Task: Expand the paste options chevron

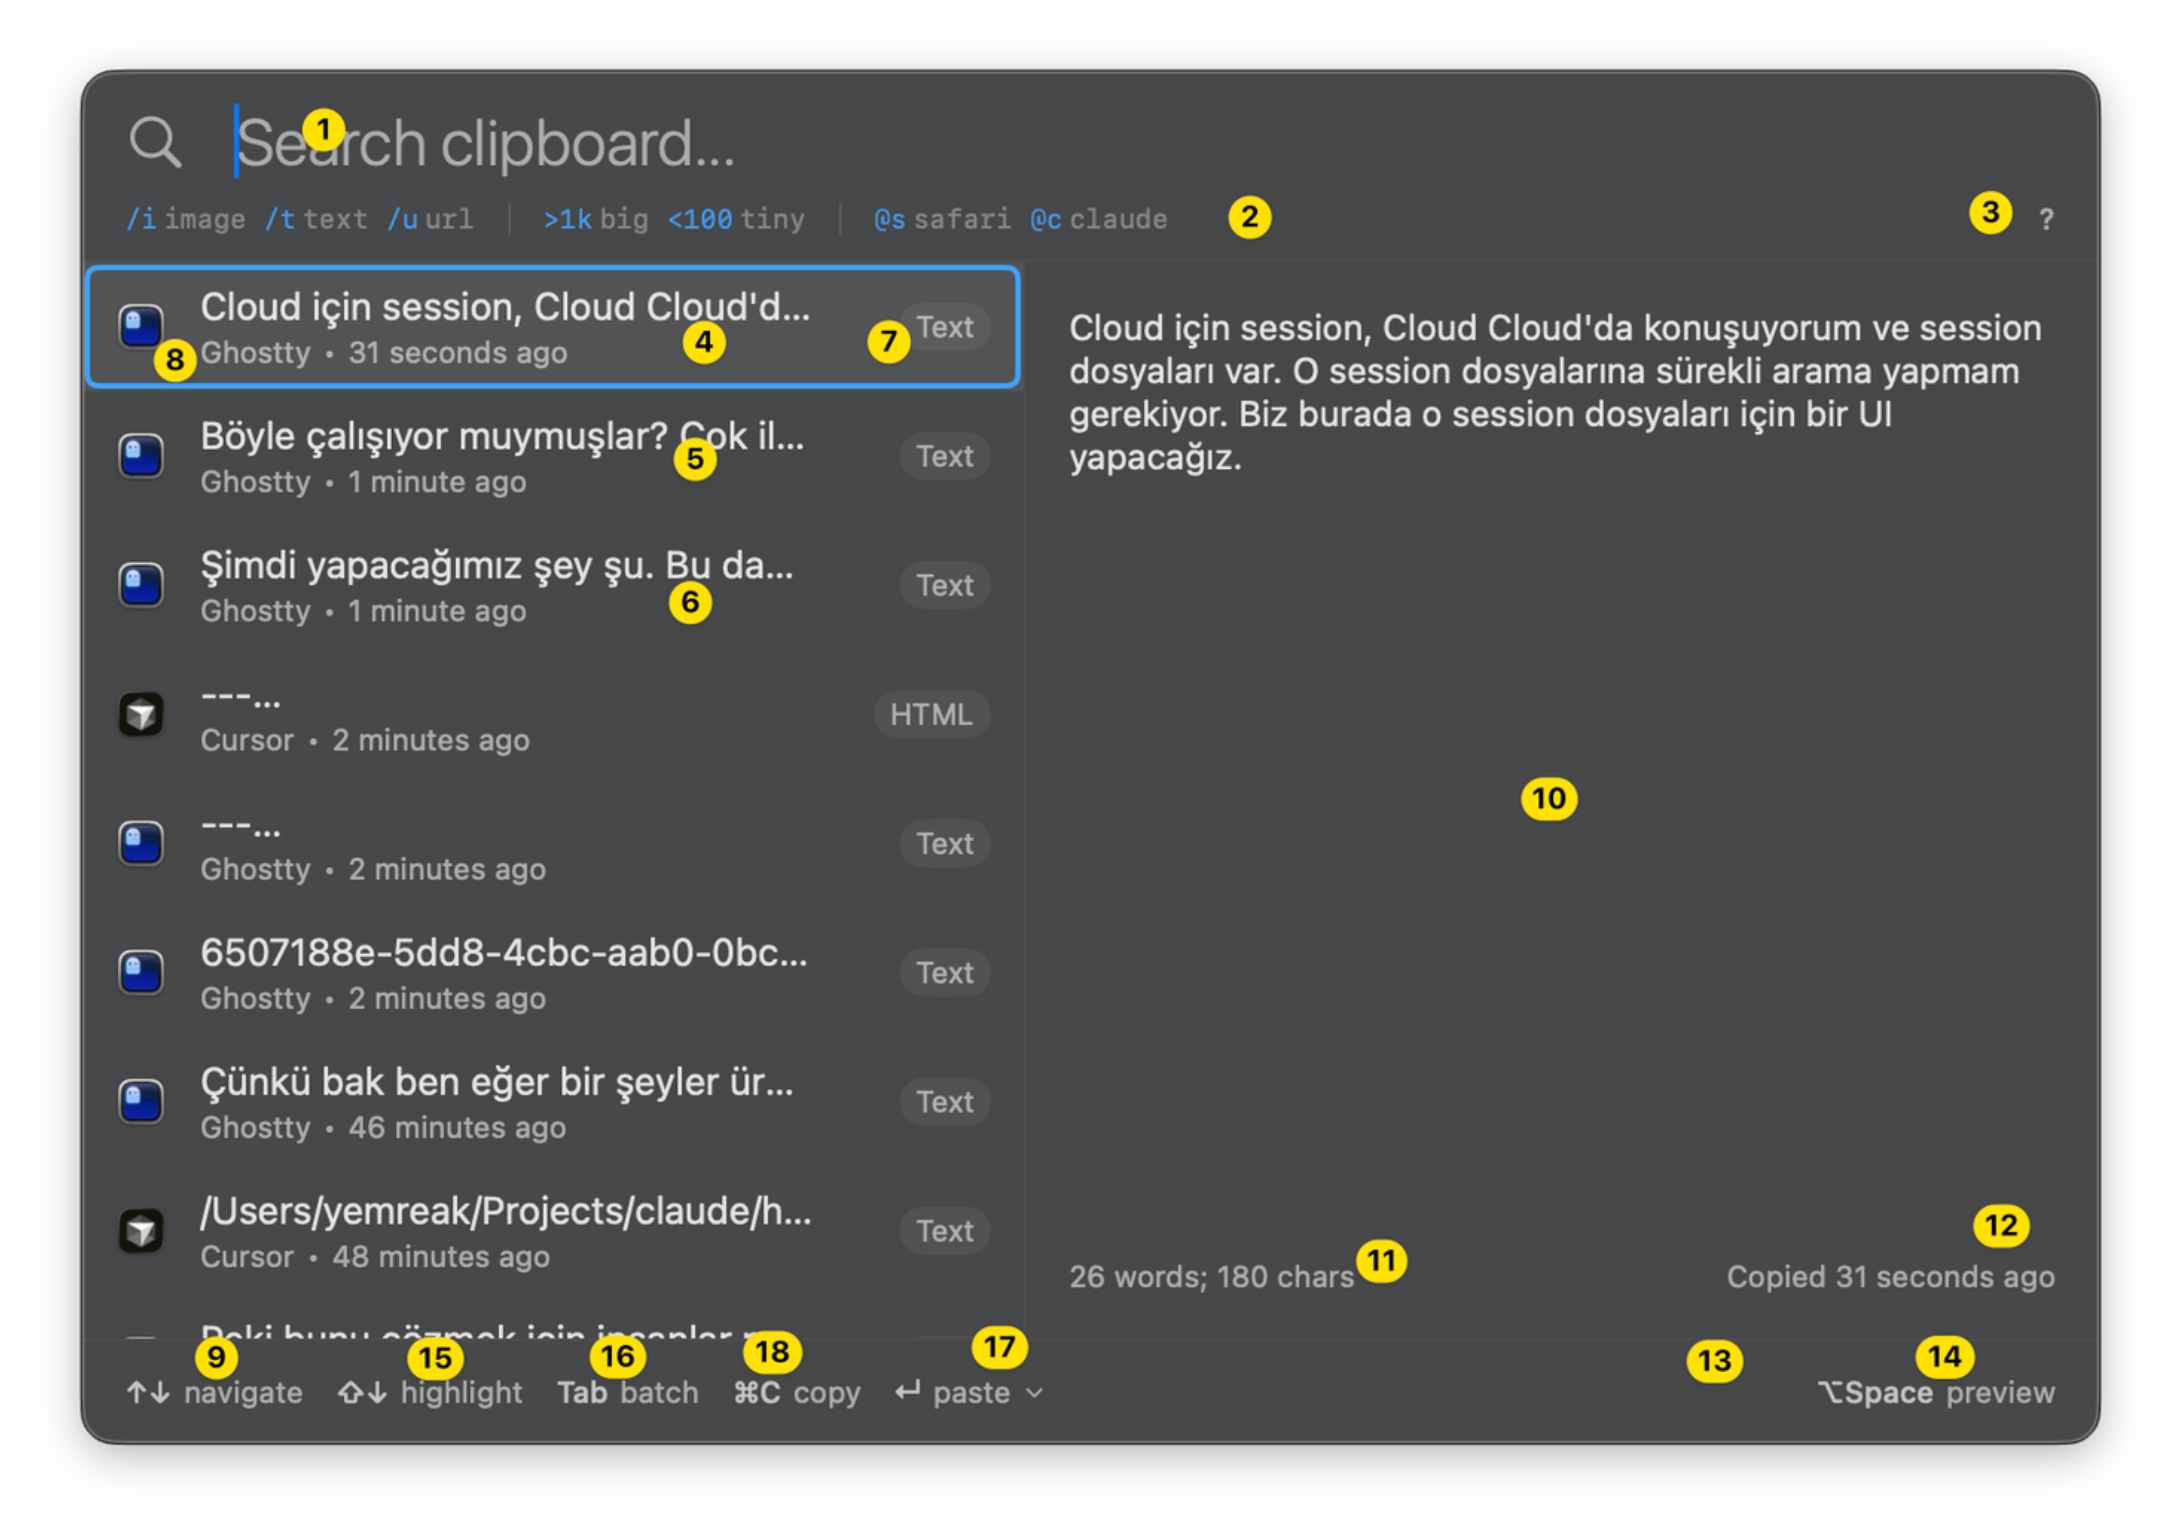Action: click(x=1035, y=1392)
